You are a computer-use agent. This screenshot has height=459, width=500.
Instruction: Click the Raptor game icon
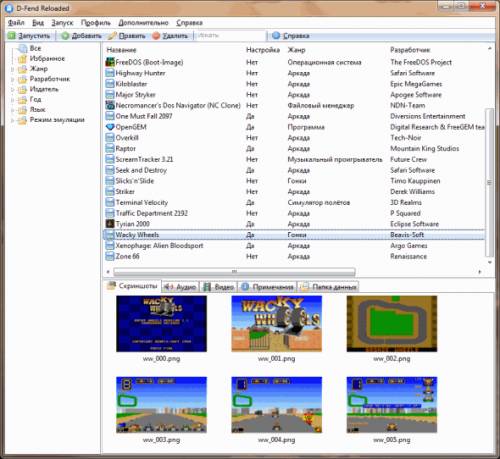pyautogui.click(x=110, y=148)
